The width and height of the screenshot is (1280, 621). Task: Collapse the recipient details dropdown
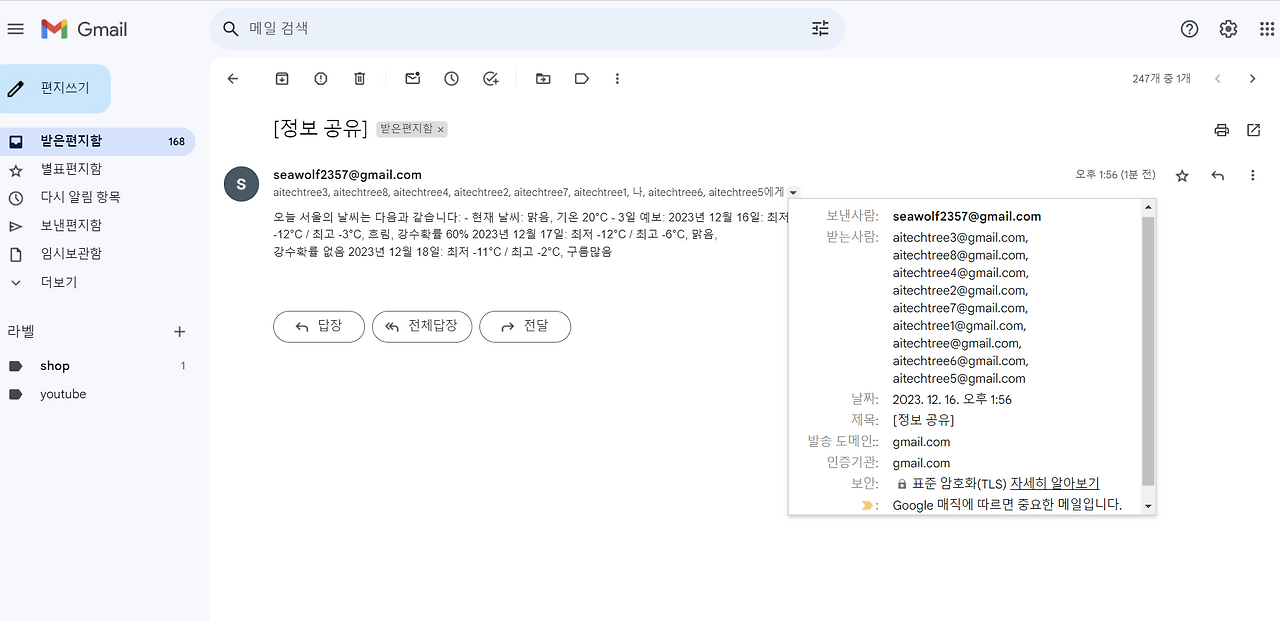point(793,193)
